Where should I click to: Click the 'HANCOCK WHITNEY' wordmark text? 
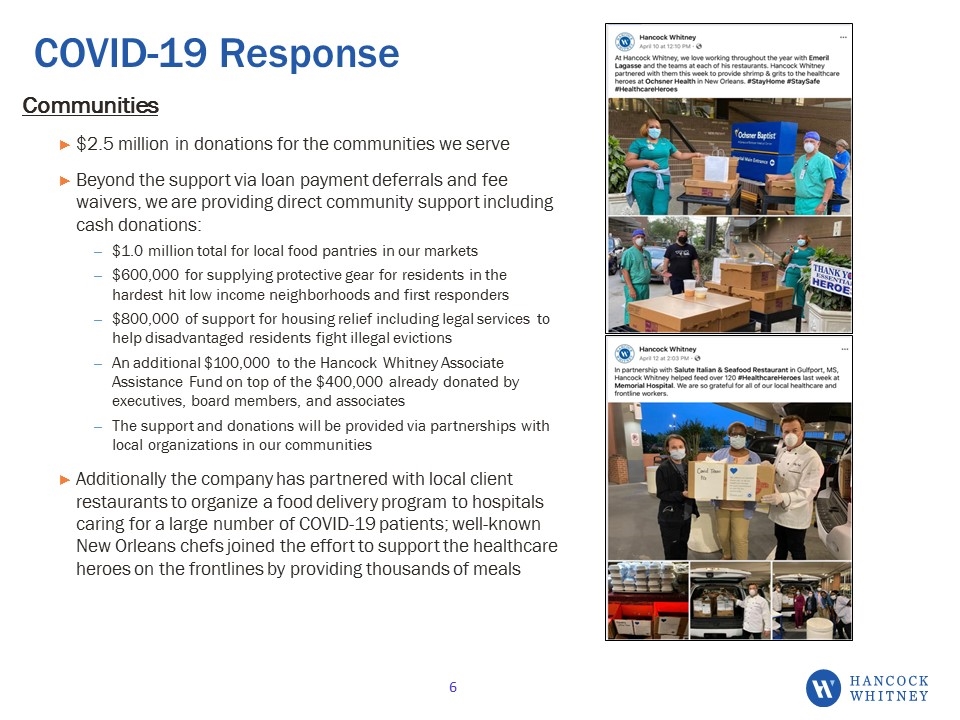click(889, 688)
